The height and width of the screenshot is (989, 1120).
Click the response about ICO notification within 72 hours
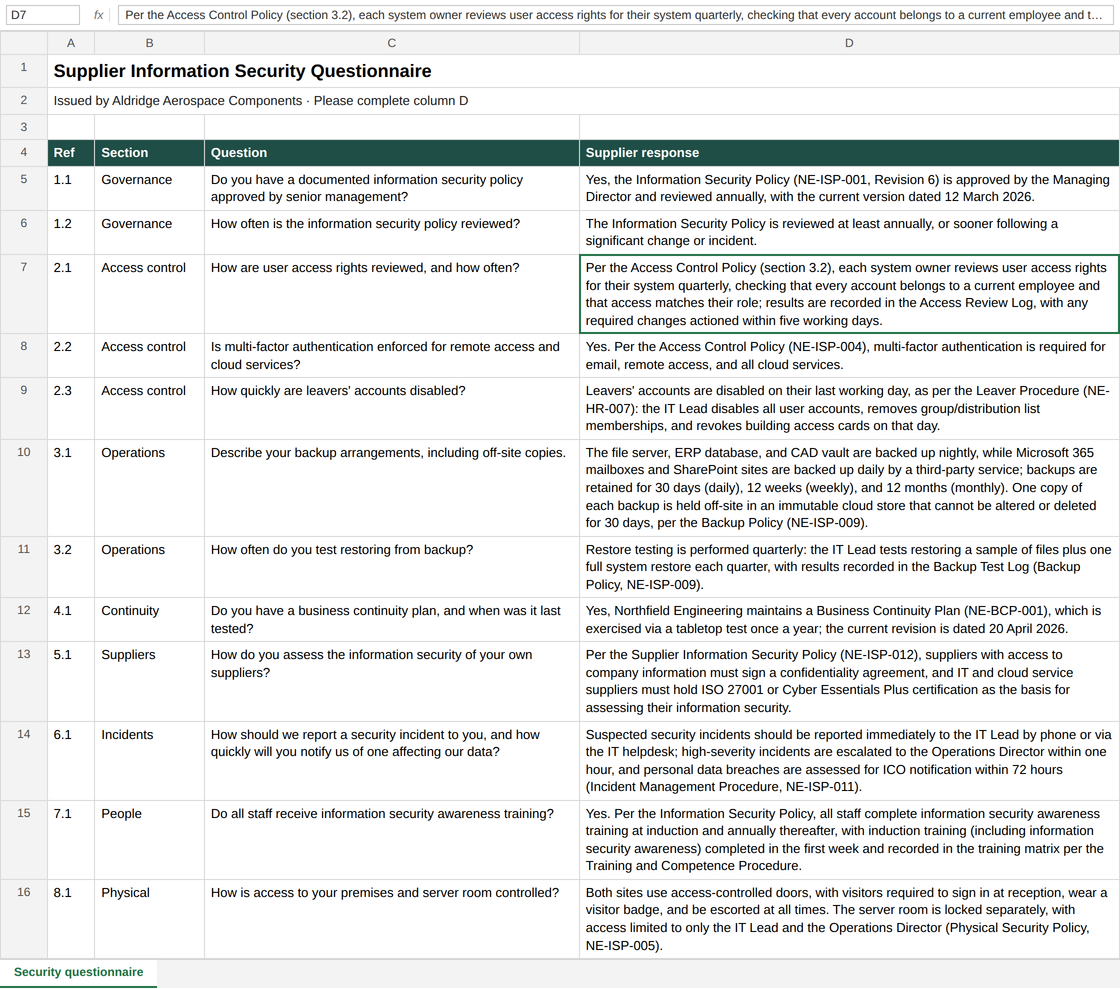(849, 760)
